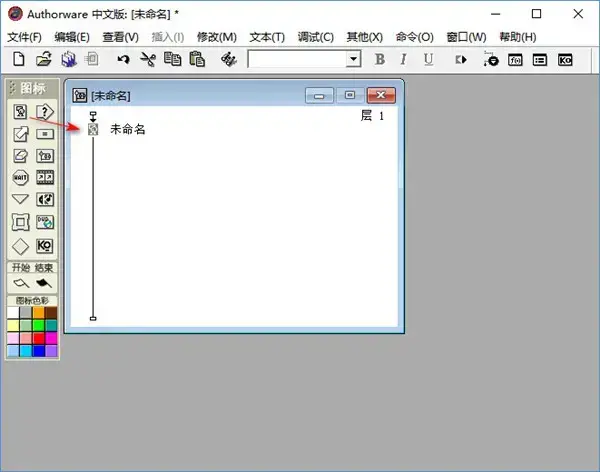Close the [未命名] design window
The width and height of the screenshot is (600, 472).
[381, 95]
